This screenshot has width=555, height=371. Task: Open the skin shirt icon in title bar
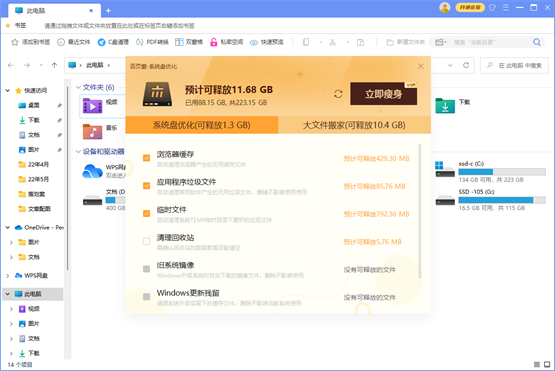pyautogui.click(x=492, y=7)
